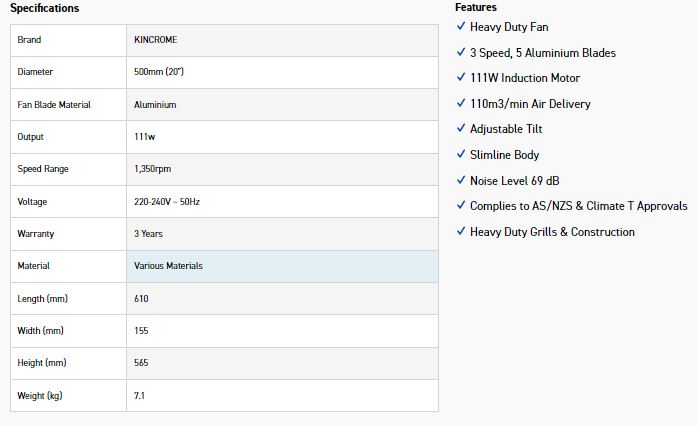Viewport: 698px width, 426px height.
Task: Select the 111w output value cell
Action: point(145,137)
